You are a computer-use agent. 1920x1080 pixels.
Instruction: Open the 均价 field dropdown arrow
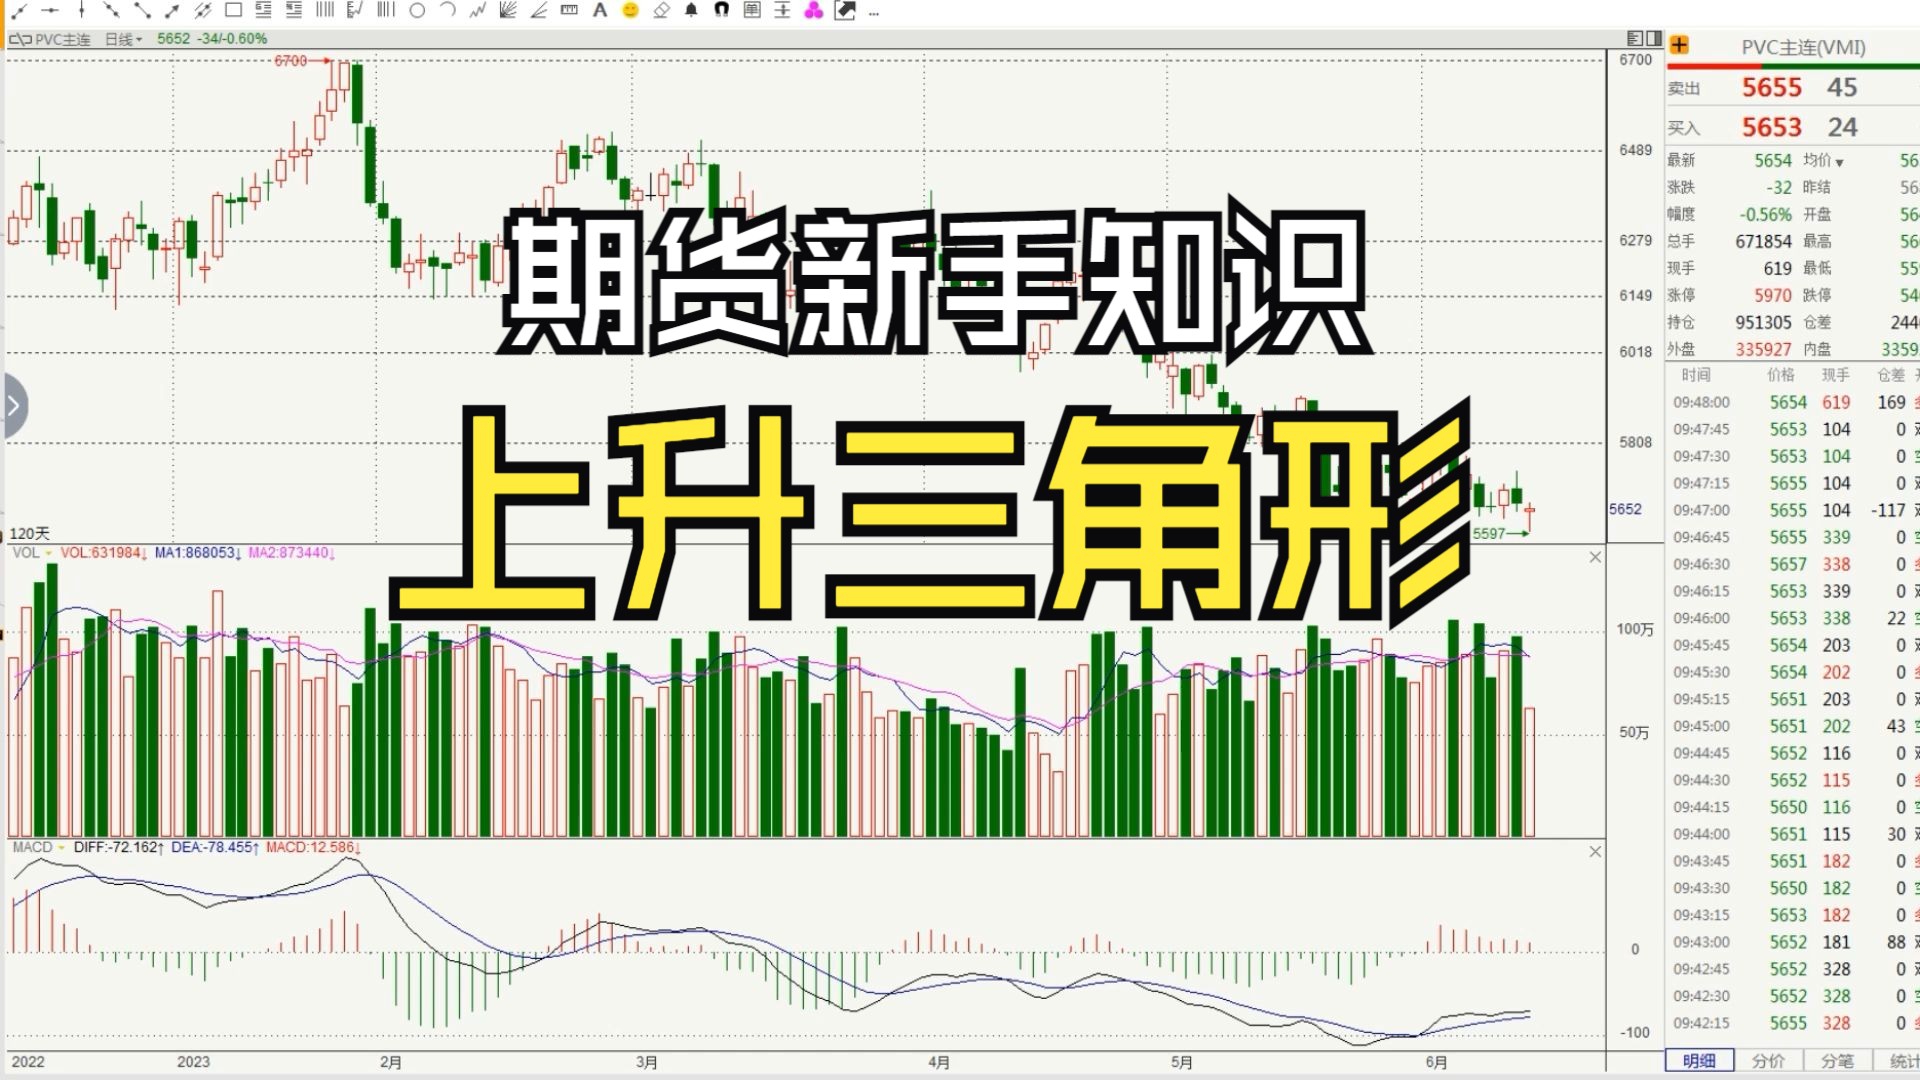[x=1840, y=162]
